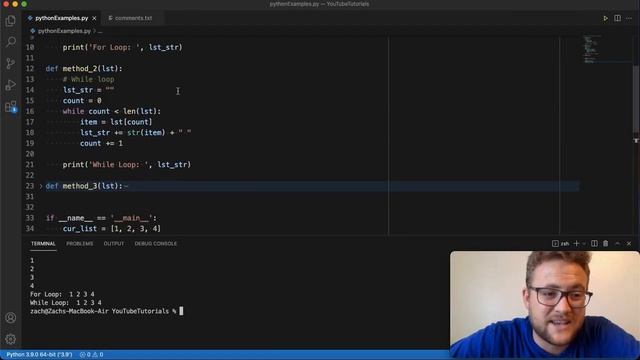Open errors and warnings count in status bar
The image size is (640, 360).
coord(91,355)
